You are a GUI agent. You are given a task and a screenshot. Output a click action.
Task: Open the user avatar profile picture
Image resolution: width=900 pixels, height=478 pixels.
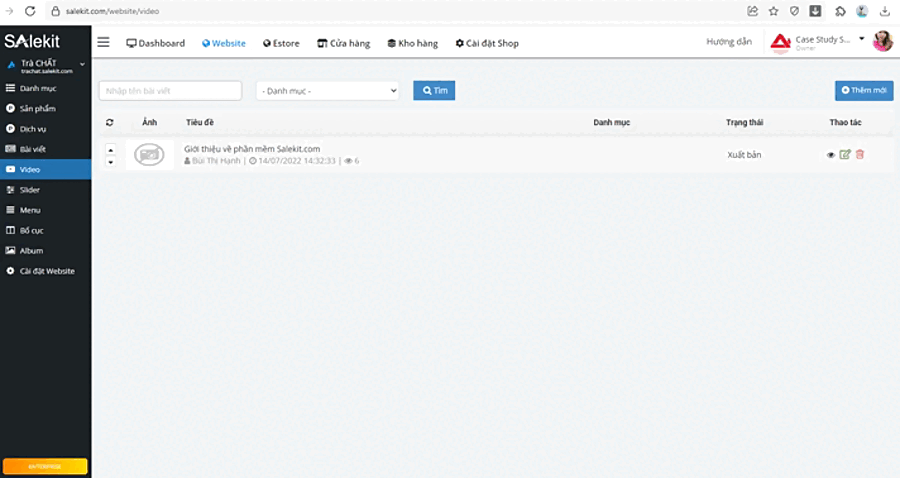[x=883, y=41]
